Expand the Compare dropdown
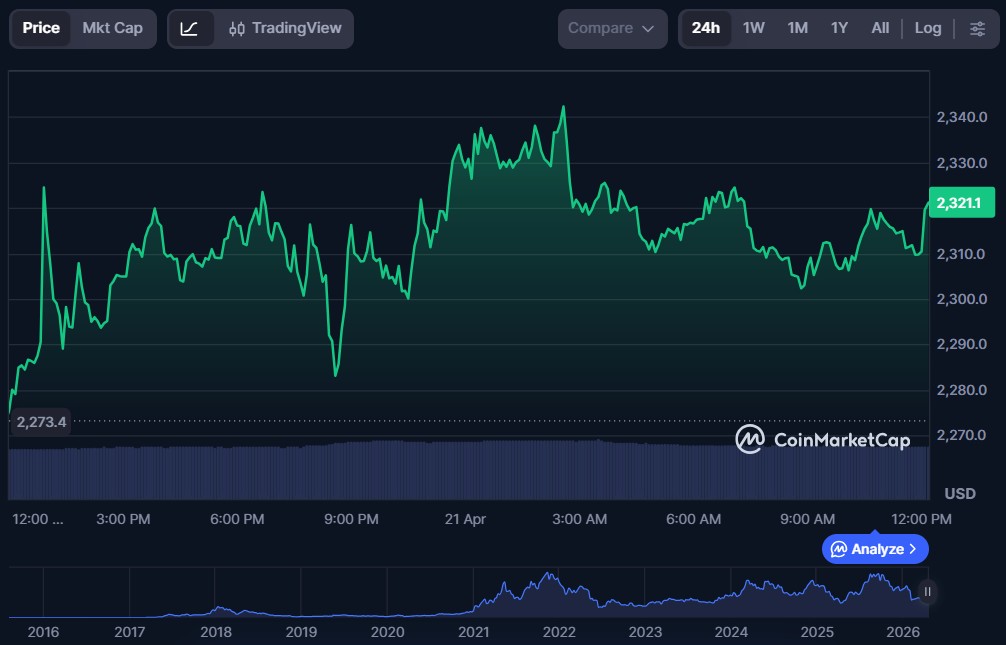 click(x=611, y=29)
